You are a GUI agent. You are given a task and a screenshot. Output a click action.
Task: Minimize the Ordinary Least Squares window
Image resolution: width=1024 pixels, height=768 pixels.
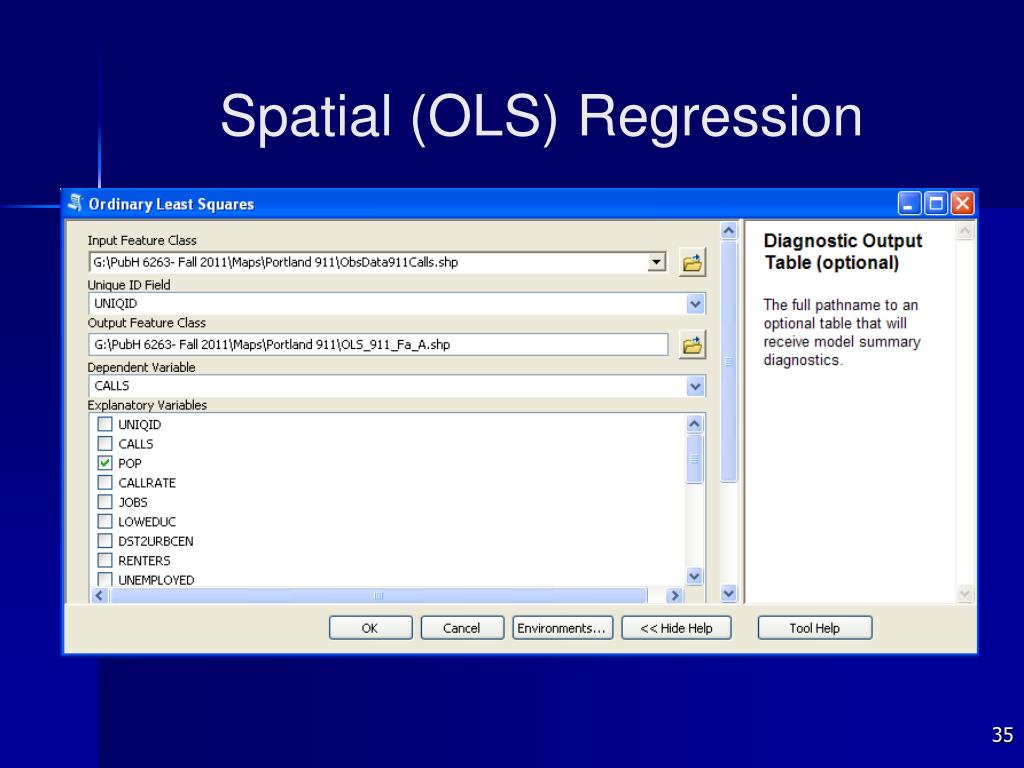[909, 204]
